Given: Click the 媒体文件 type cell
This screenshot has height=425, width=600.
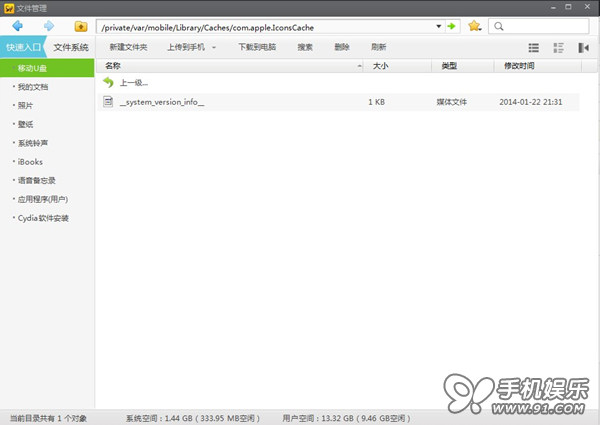Looking at the screenshot, I should click(452, 102).
